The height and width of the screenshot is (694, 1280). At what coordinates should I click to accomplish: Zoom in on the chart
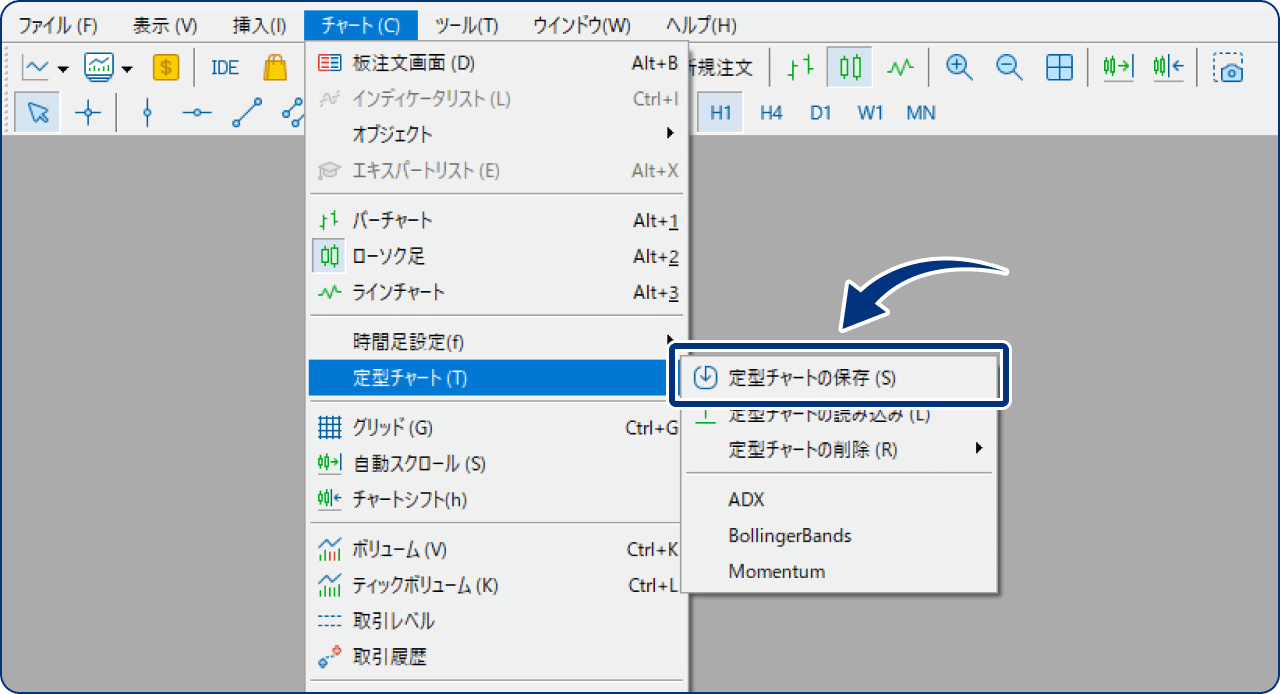958,67
